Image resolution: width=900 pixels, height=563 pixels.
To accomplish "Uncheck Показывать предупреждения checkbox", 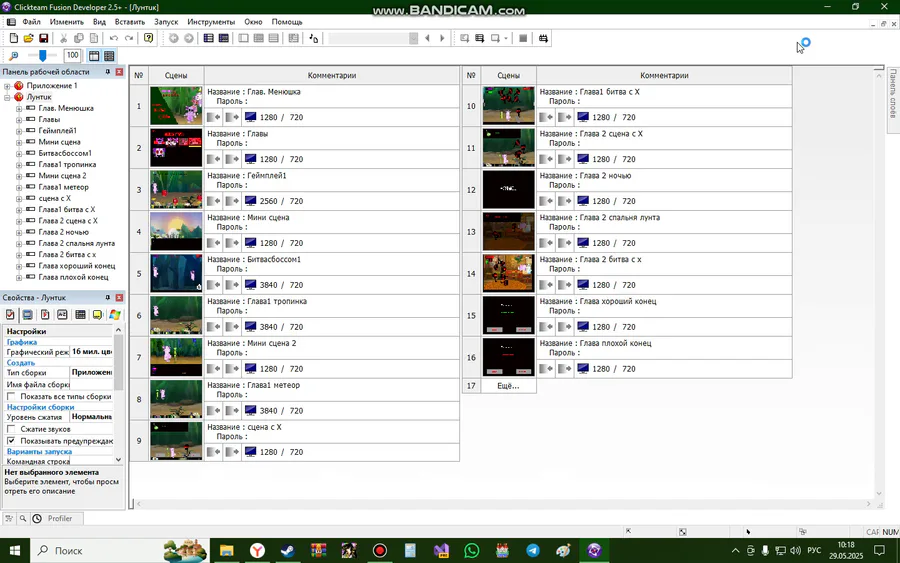I will [x=11, y=441].
